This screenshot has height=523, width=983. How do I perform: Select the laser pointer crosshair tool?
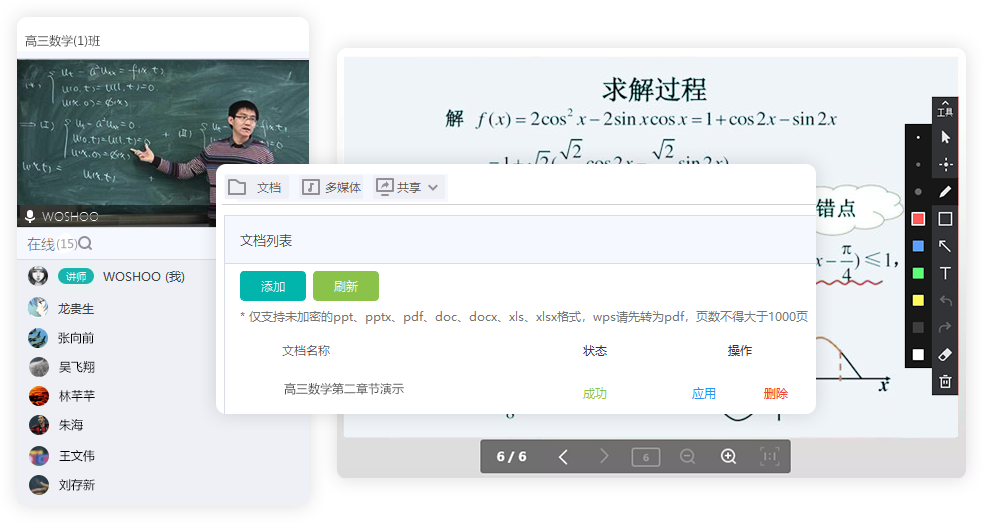pyautogui.click(x=945, y=164)
